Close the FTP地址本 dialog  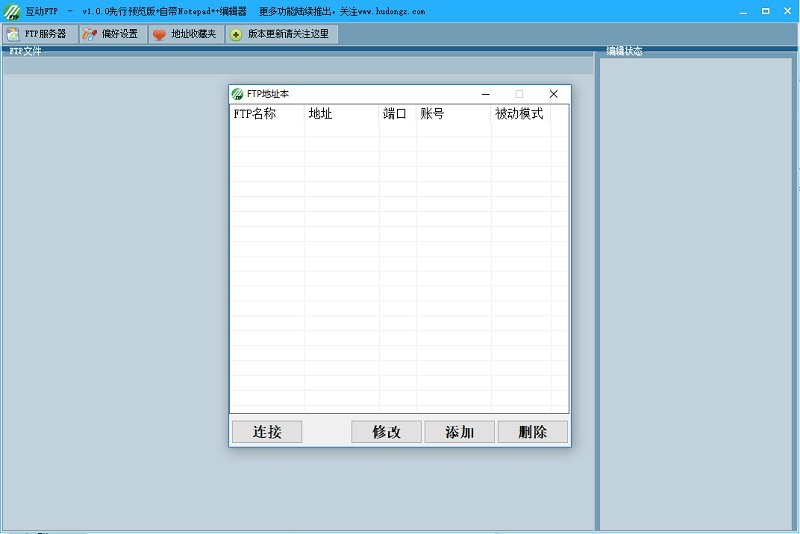tap(553, 94)
